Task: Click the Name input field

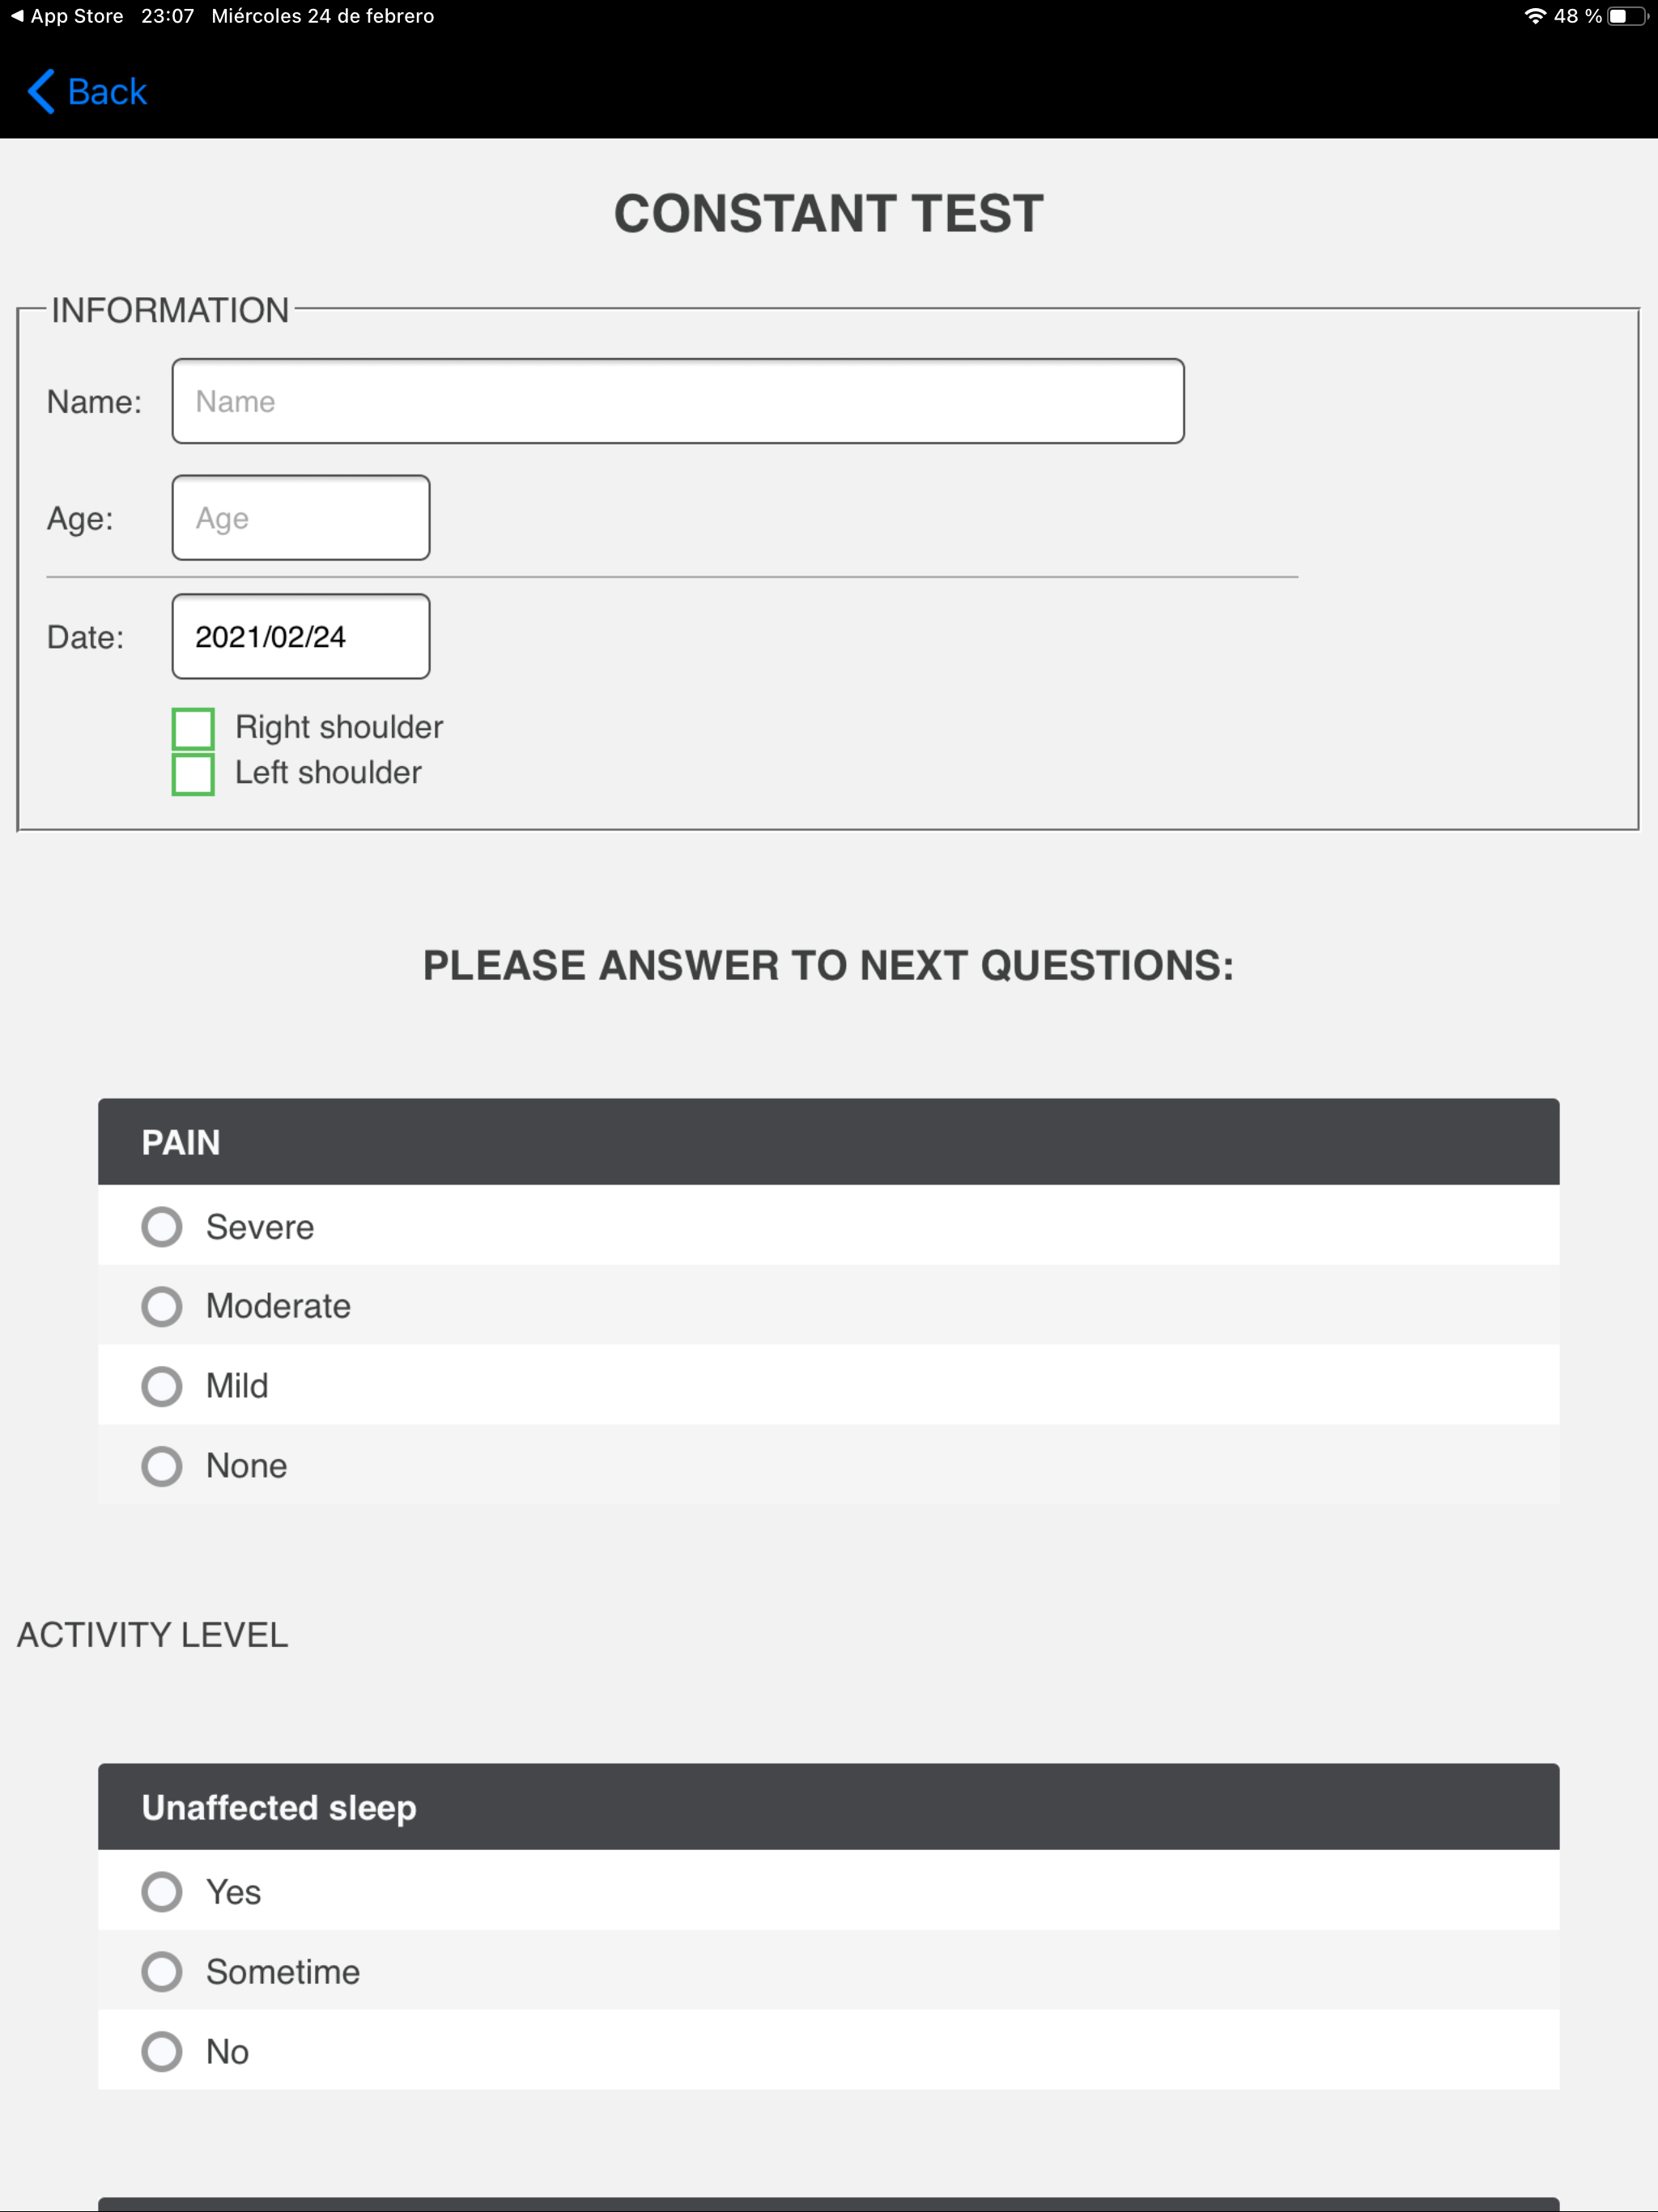Action: 678,400
